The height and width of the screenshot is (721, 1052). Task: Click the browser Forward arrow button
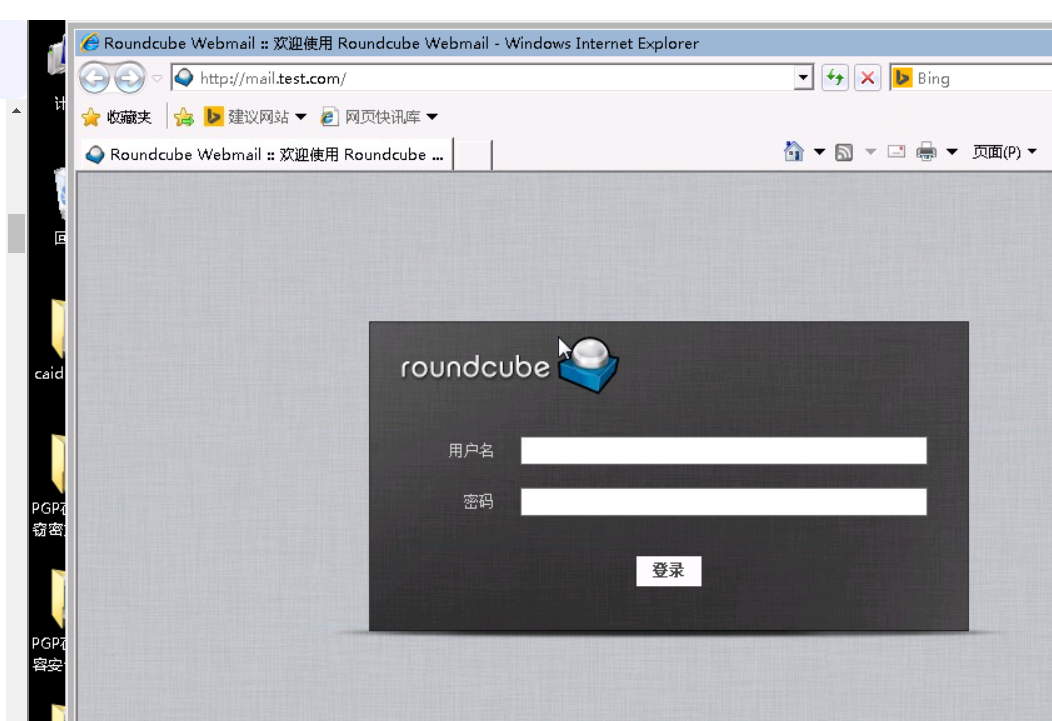point(129,78)
